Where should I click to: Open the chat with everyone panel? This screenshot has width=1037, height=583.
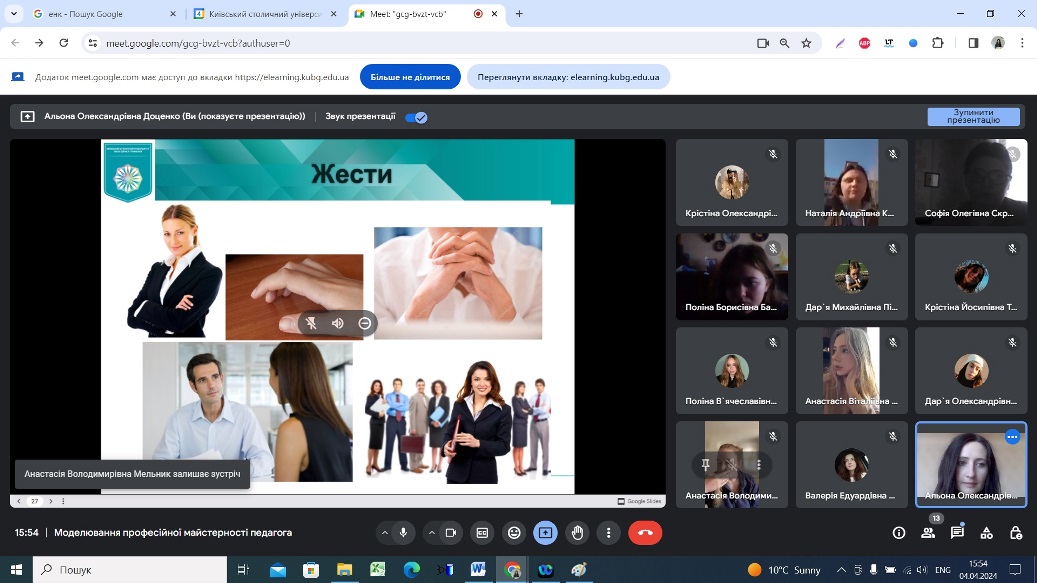957,533
